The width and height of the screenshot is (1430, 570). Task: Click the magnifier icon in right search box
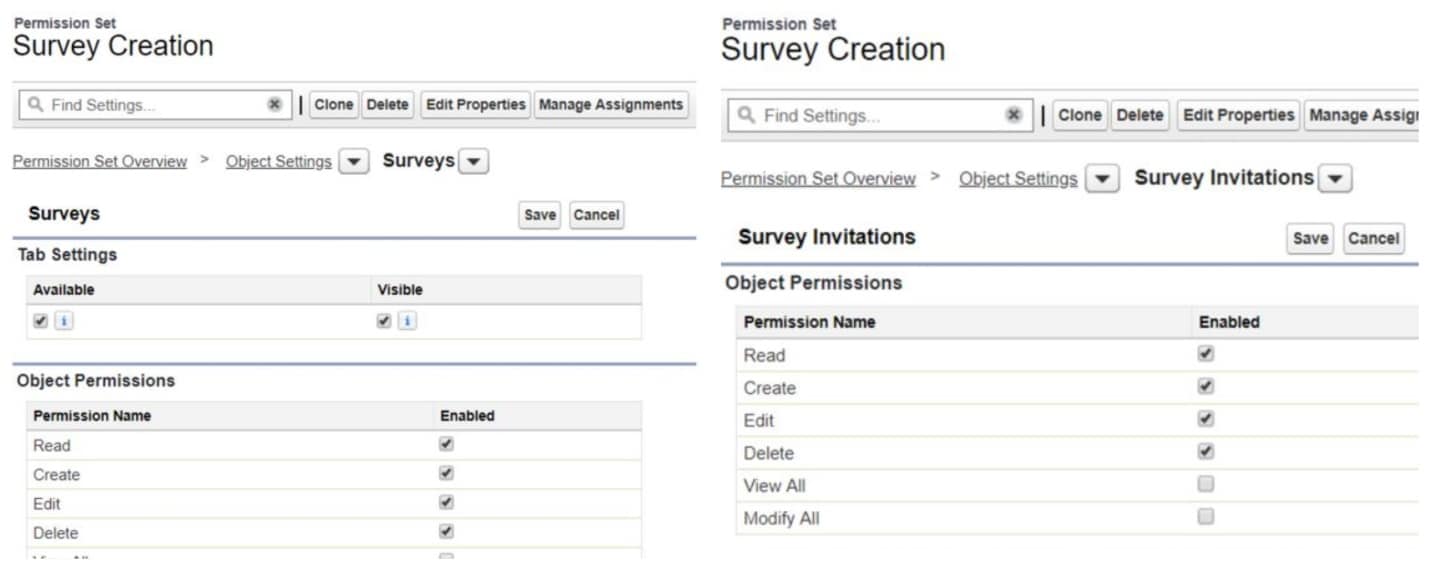(x=746, y=115)
